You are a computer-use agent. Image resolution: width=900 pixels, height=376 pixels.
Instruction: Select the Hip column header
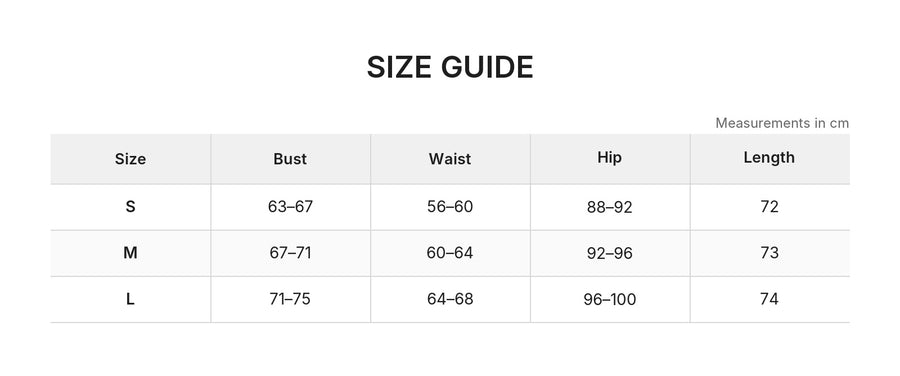(610, 158)
